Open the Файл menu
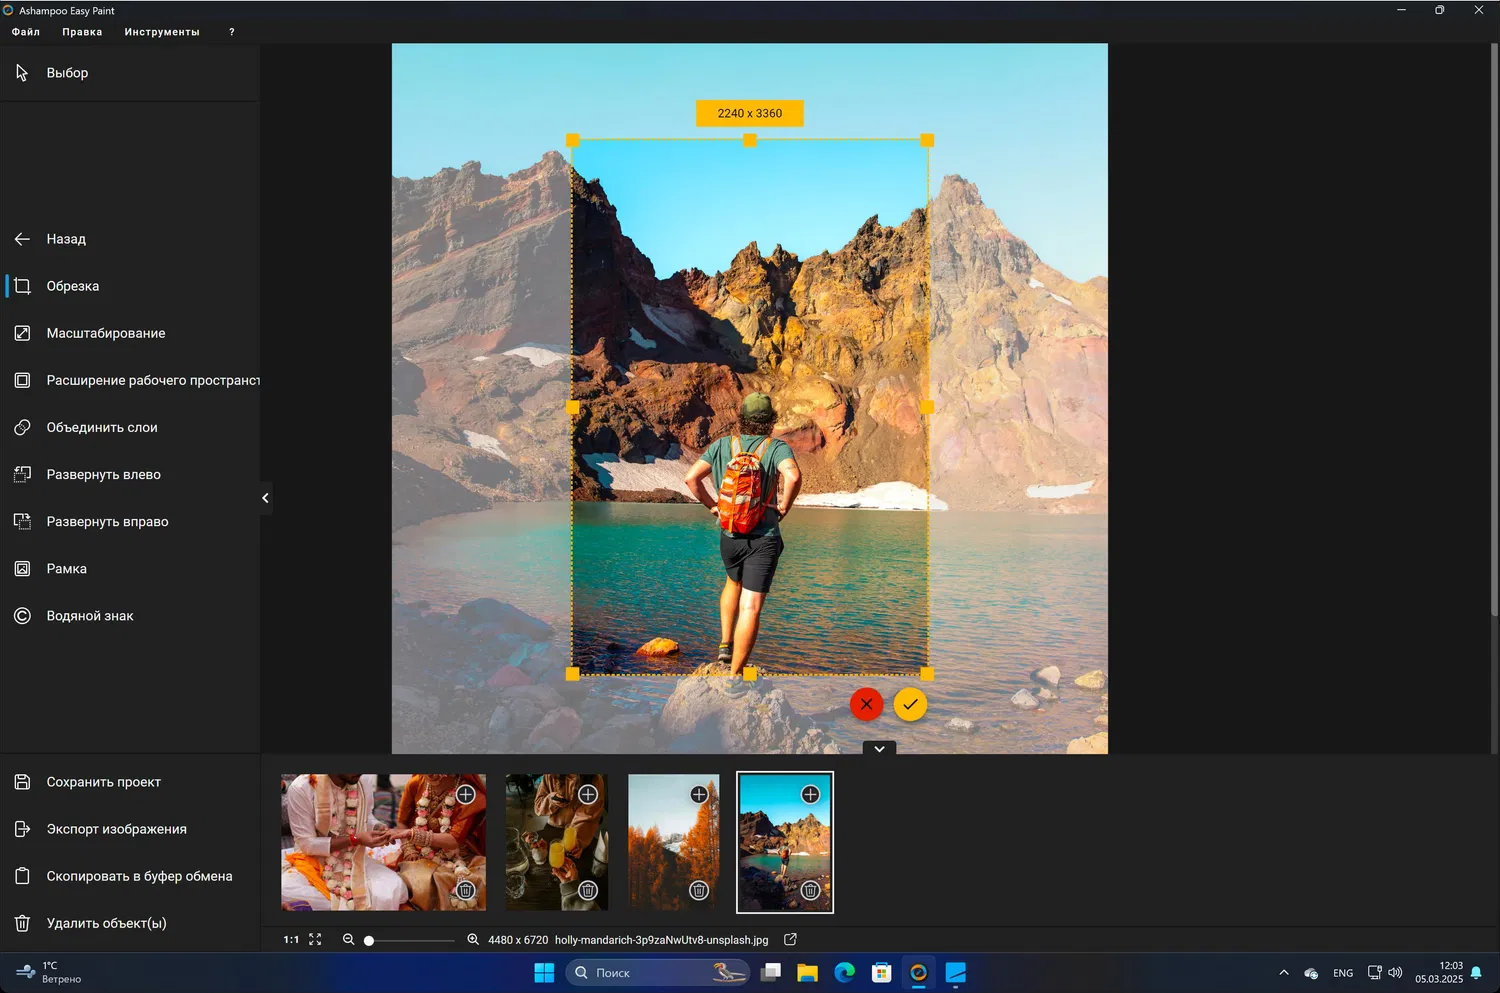 coord(26,32)
